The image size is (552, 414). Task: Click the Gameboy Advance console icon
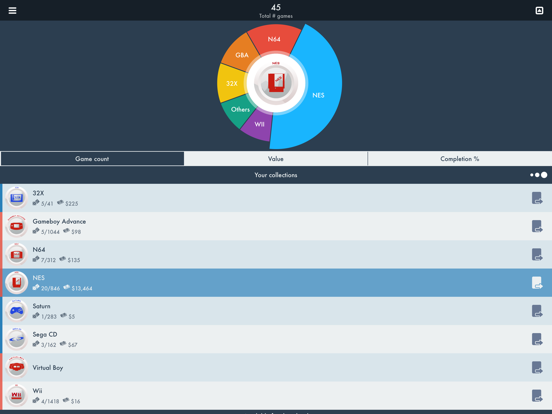(17, 226)
